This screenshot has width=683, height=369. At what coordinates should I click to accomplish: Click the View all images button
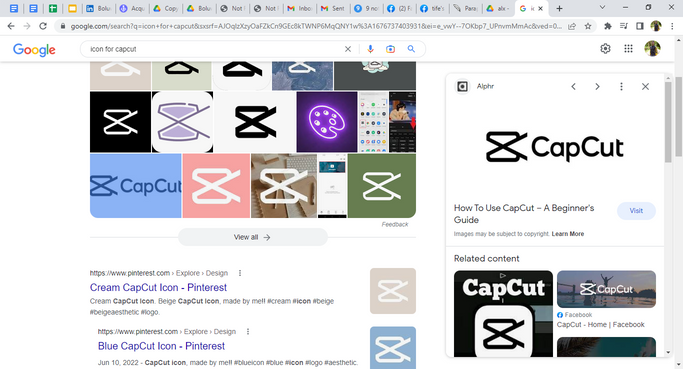(x=252, y=237)
